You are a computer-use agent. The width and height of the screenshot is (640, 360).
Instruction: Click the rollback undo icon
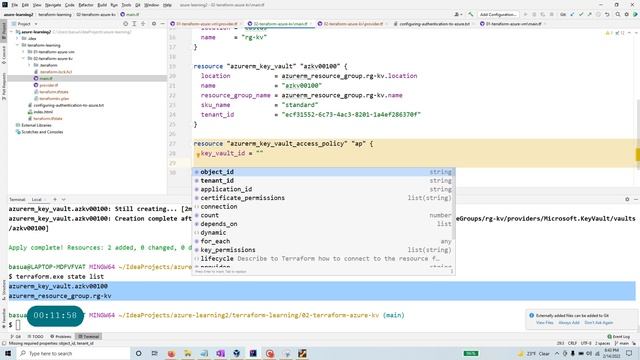pyautogui.click(x=607, y=14)
